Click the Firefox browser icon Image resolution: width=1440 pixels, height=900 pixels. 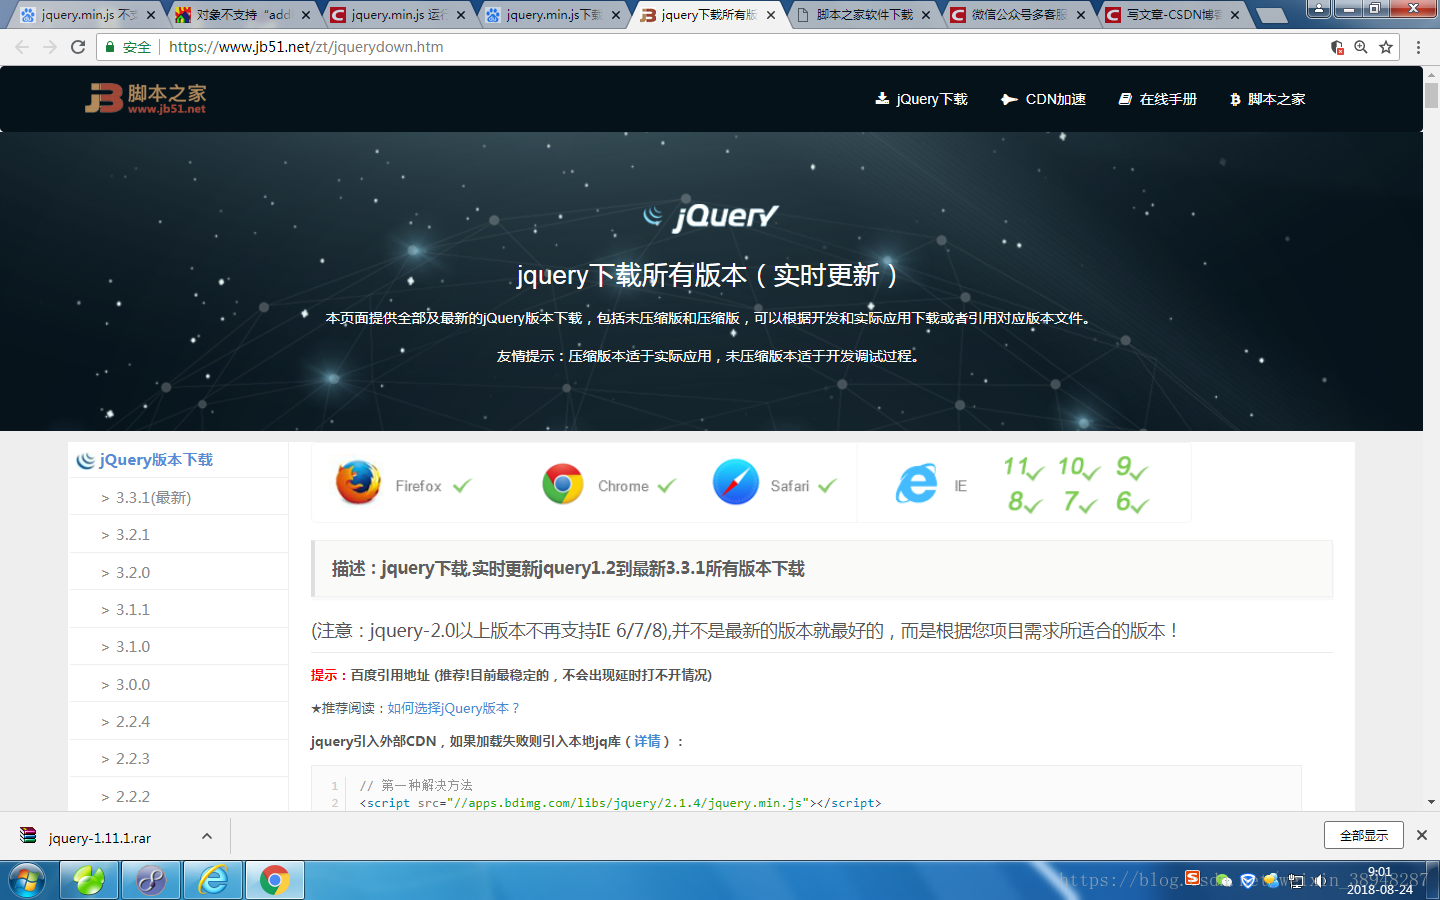[x=358, y=483]
